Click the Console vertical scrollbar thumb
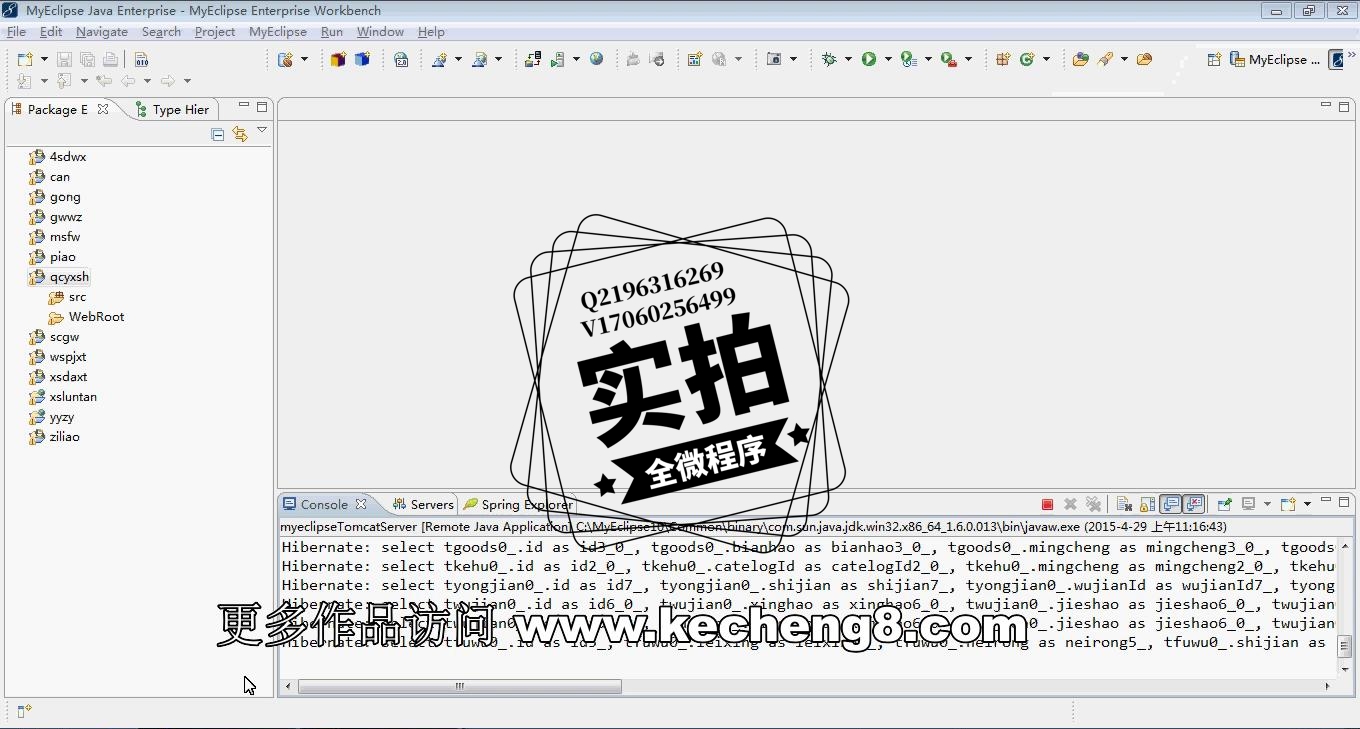The width and height of the screenshot is (1360, 729). [1345, 646]
